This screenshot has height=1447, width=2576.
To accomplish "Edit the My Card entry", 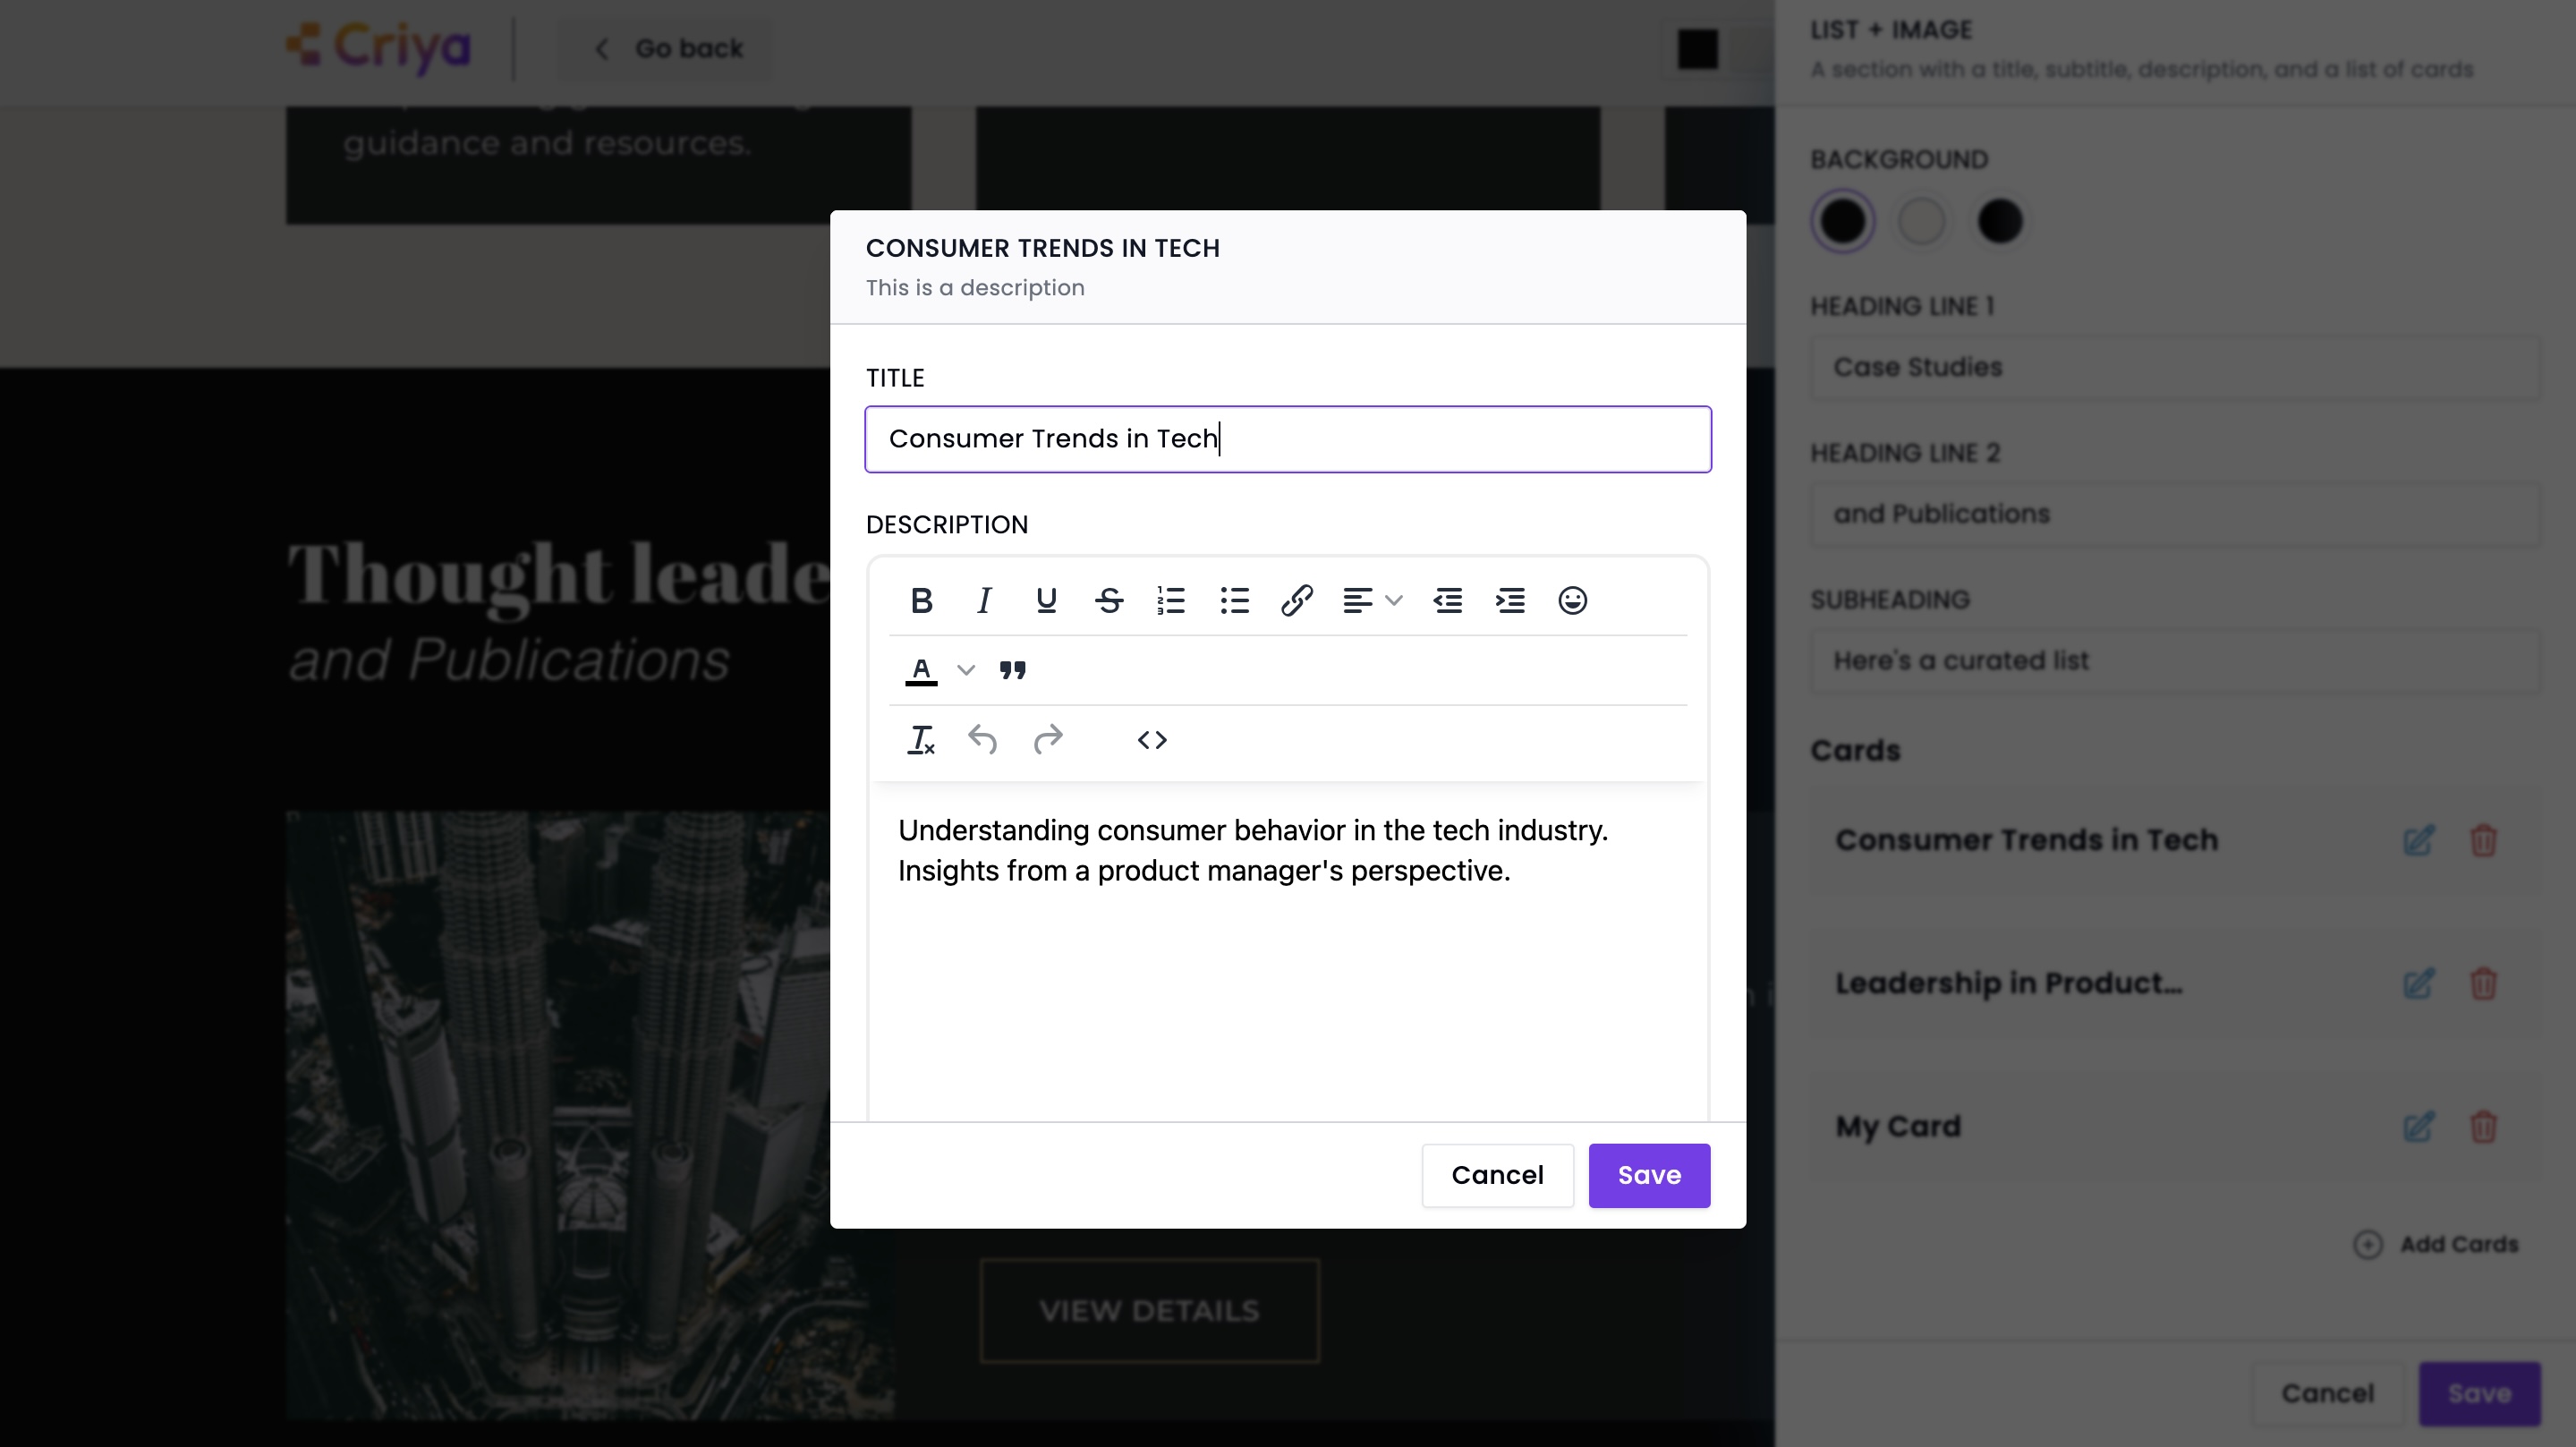I will [x=2418, y=1127].
